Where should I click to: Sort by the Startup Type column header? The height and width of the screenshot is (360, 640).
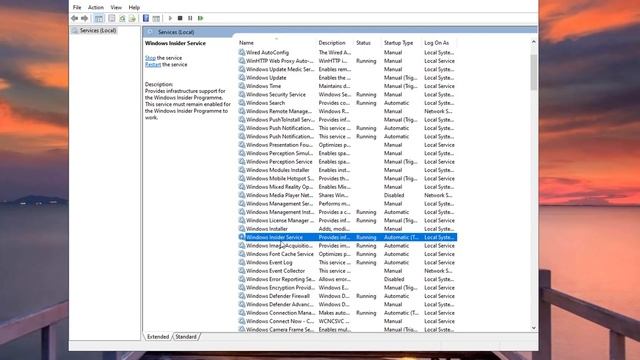click(x=401, y=43)
